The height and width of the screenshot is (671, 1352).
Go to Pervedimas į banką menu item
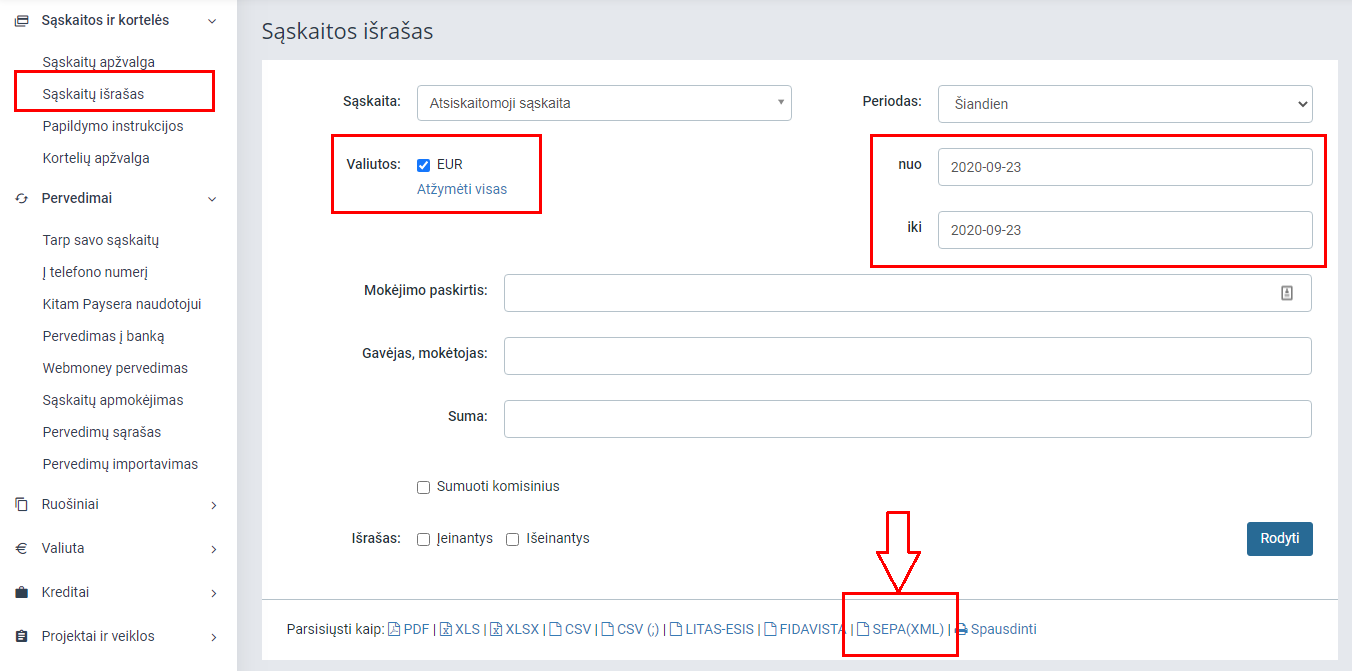[x=103, y=336]
